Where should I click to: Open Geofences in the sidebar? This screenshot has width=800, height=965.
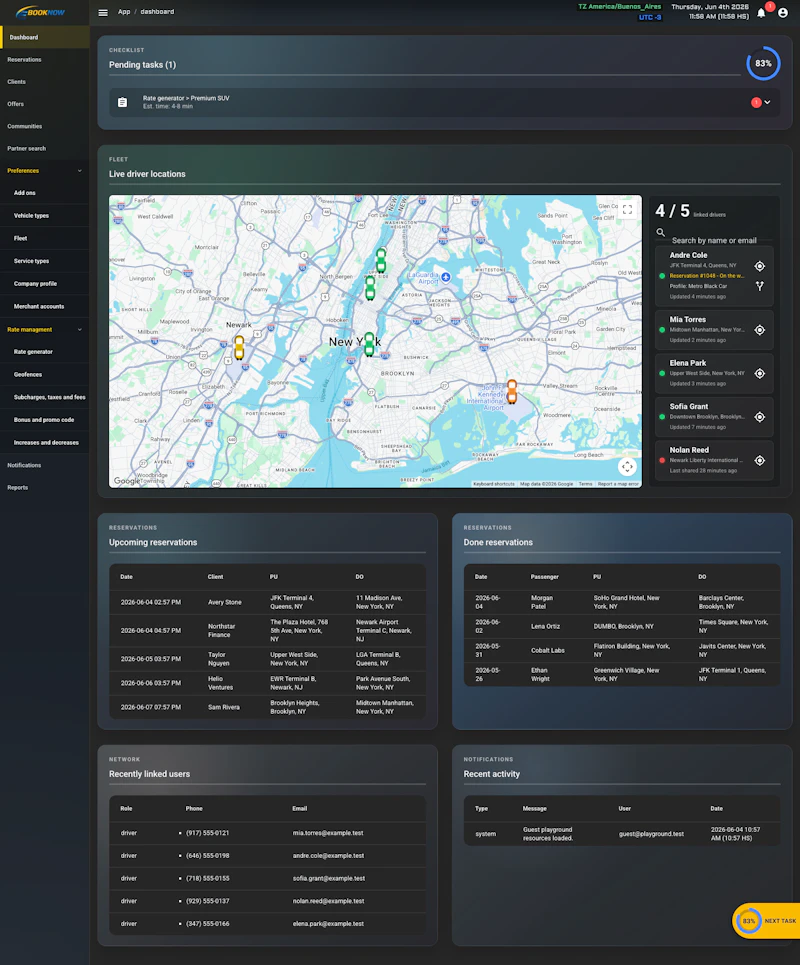point(44,374)
